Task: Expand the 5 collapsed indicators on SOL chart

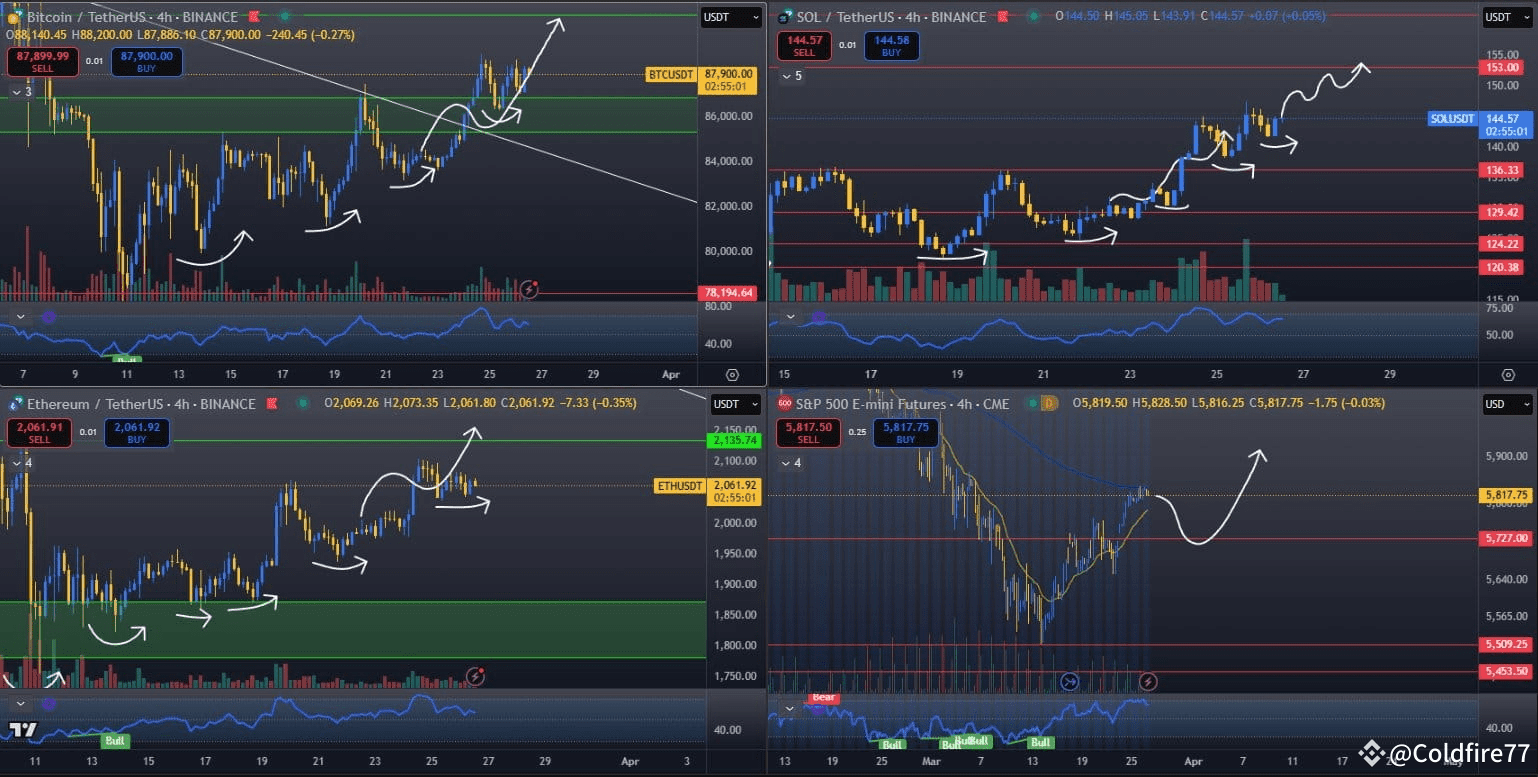Action: tap(792, 76)
